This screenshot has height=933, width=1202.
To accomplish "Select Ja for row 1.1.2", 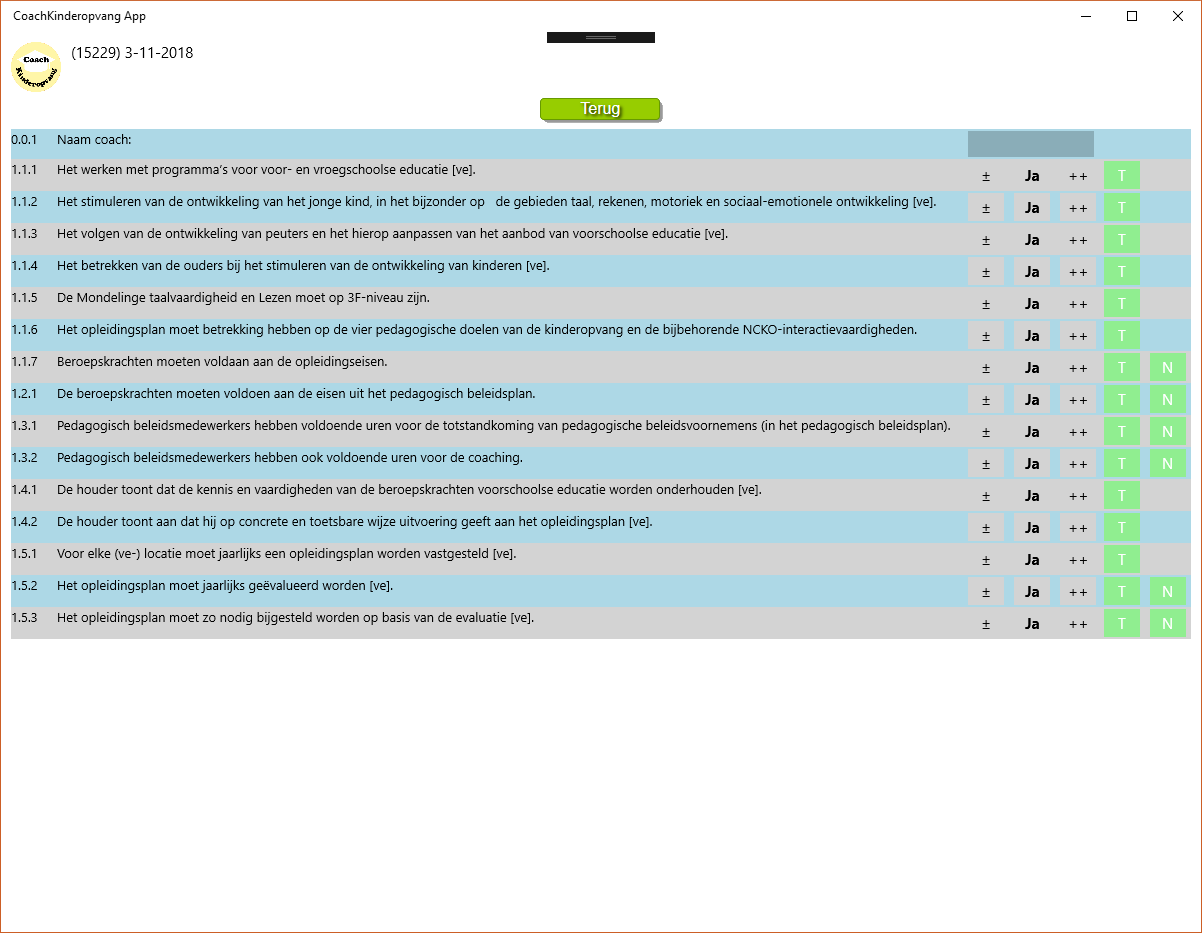I will pyautogui.click(x=1032, y=208).
